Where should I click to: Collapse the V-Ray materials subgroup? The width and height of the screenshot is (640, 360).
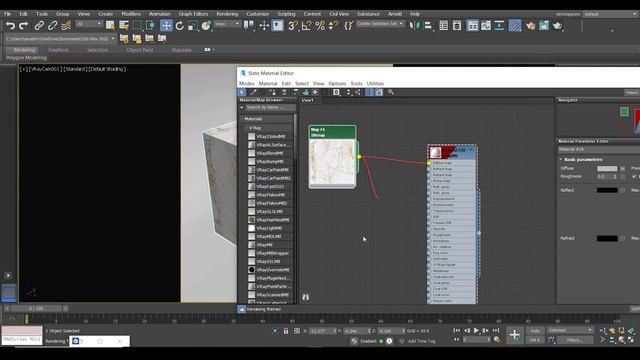pos(247,128)
